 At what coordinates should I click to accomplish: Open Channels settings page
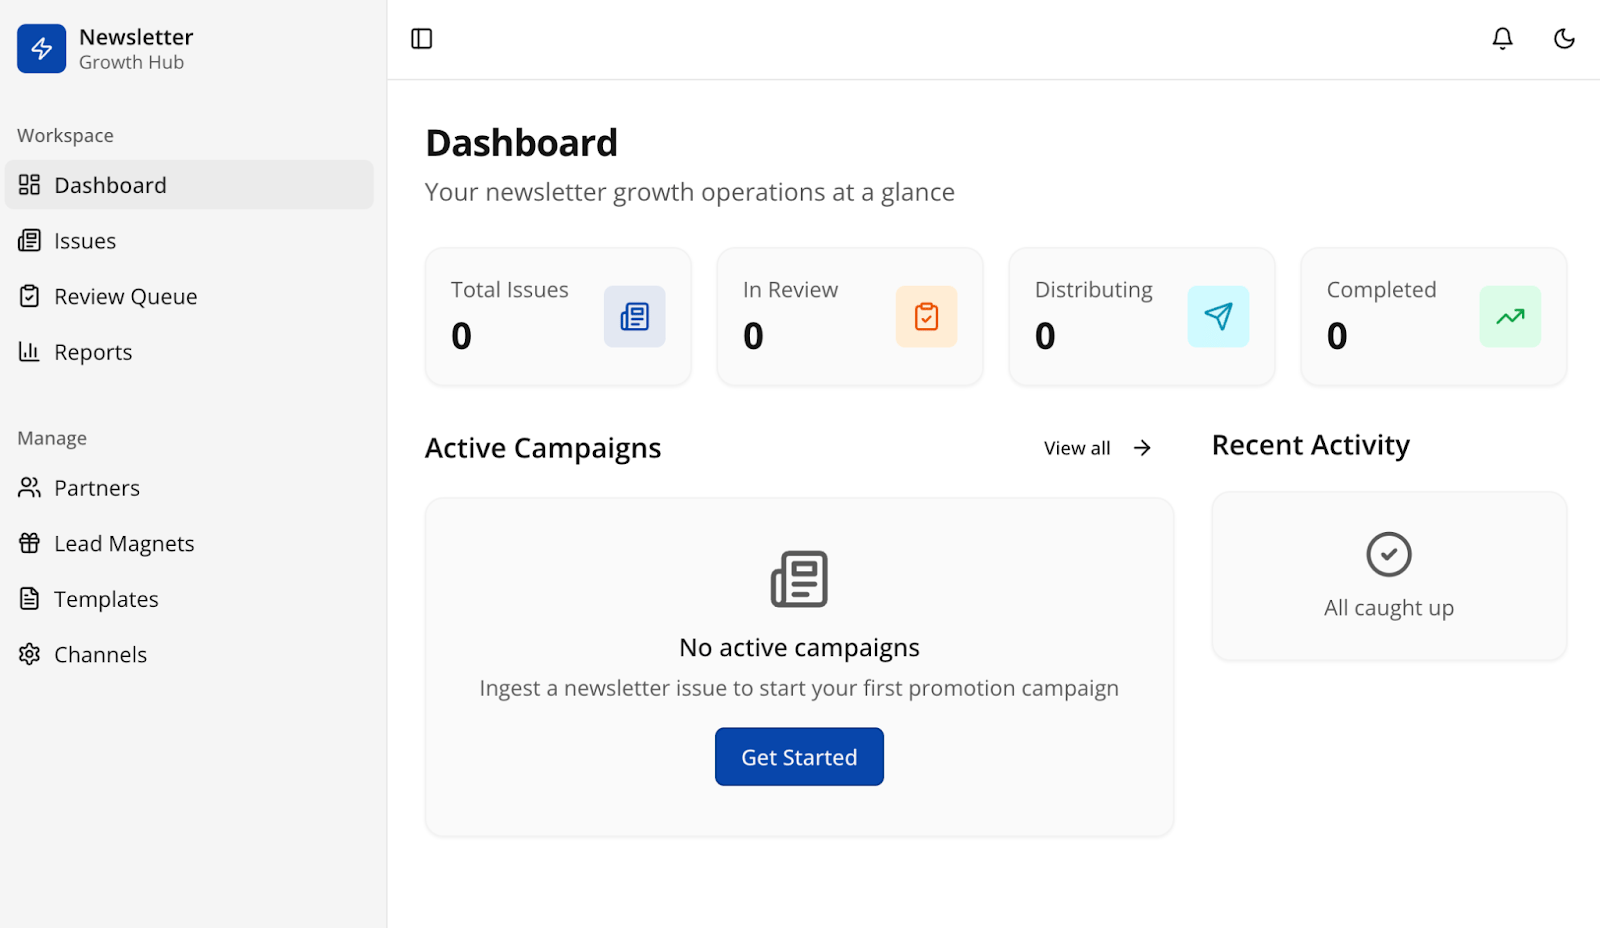click(100, 655)
